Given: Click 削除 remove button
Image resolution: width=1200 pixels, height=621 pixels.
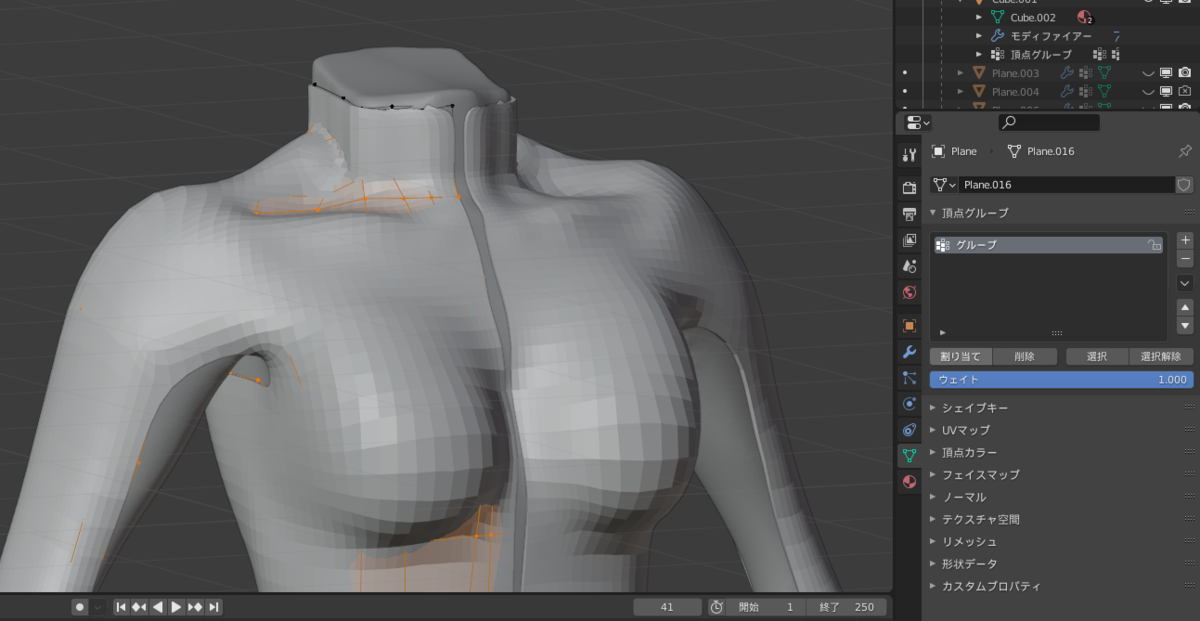Looking at the screenshot, I should click(x=1025, y=356).
